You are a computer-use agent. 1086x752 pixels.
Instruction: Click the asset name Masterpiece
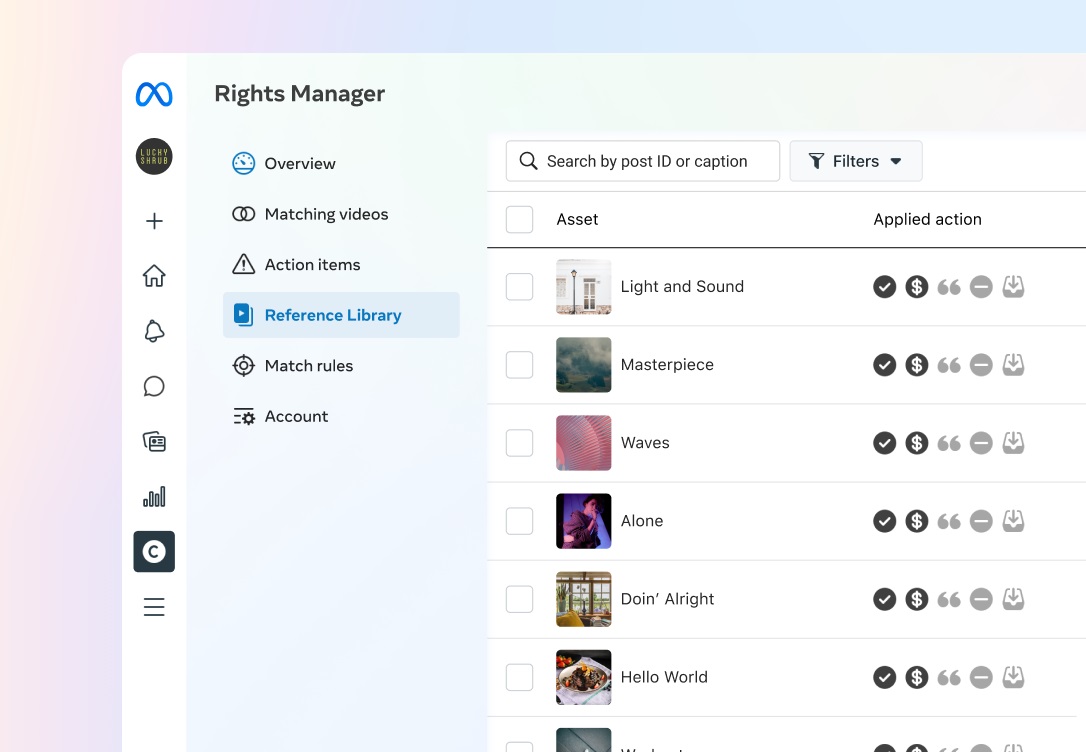point(667,365)
